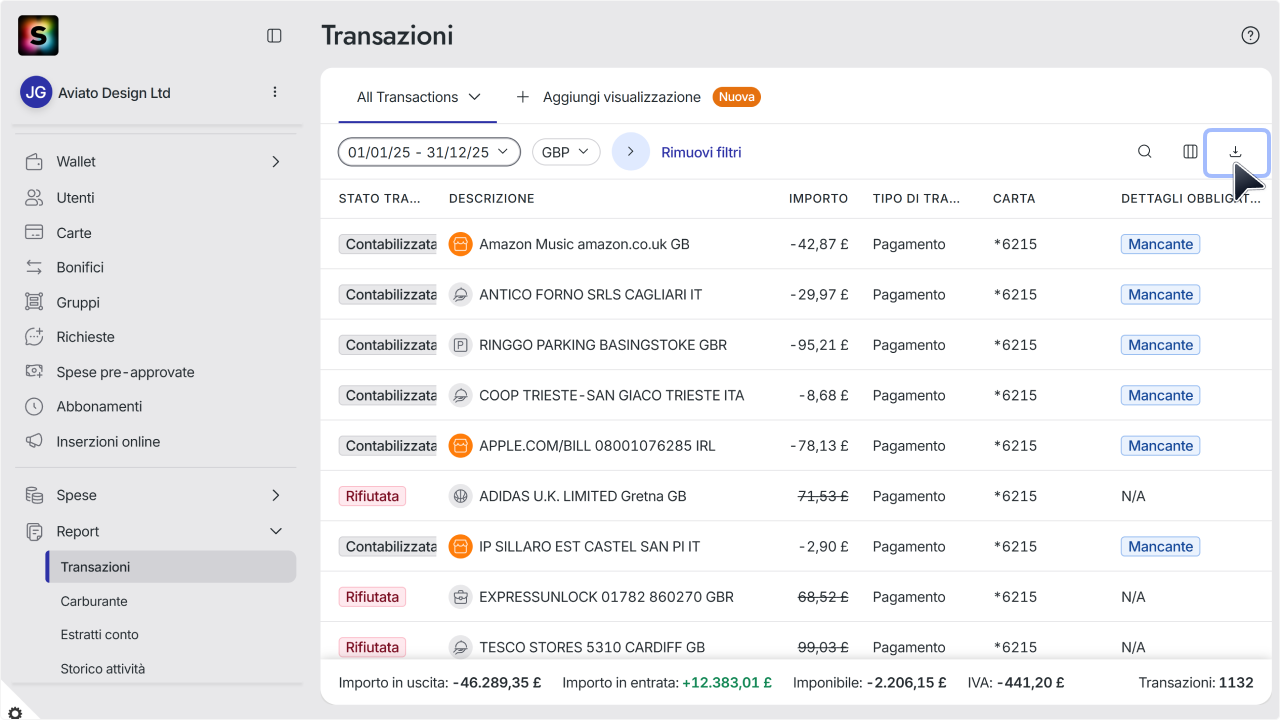Screen dimensions: 1280x720
Task: Click Imponibile -2.206,15 £ total
Action: (870, 683)
